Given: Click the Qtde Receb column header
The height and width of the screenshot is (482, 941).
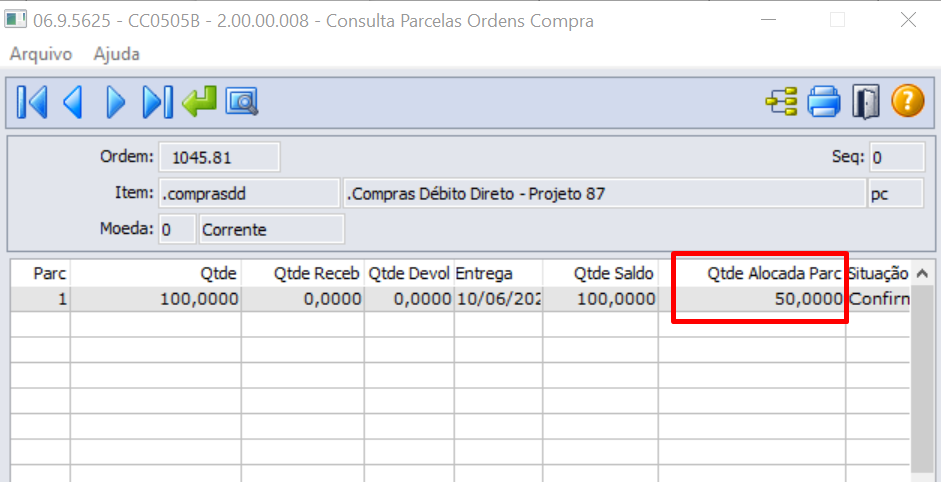Looking at the screenshot, I should click(x=302, y=274).
